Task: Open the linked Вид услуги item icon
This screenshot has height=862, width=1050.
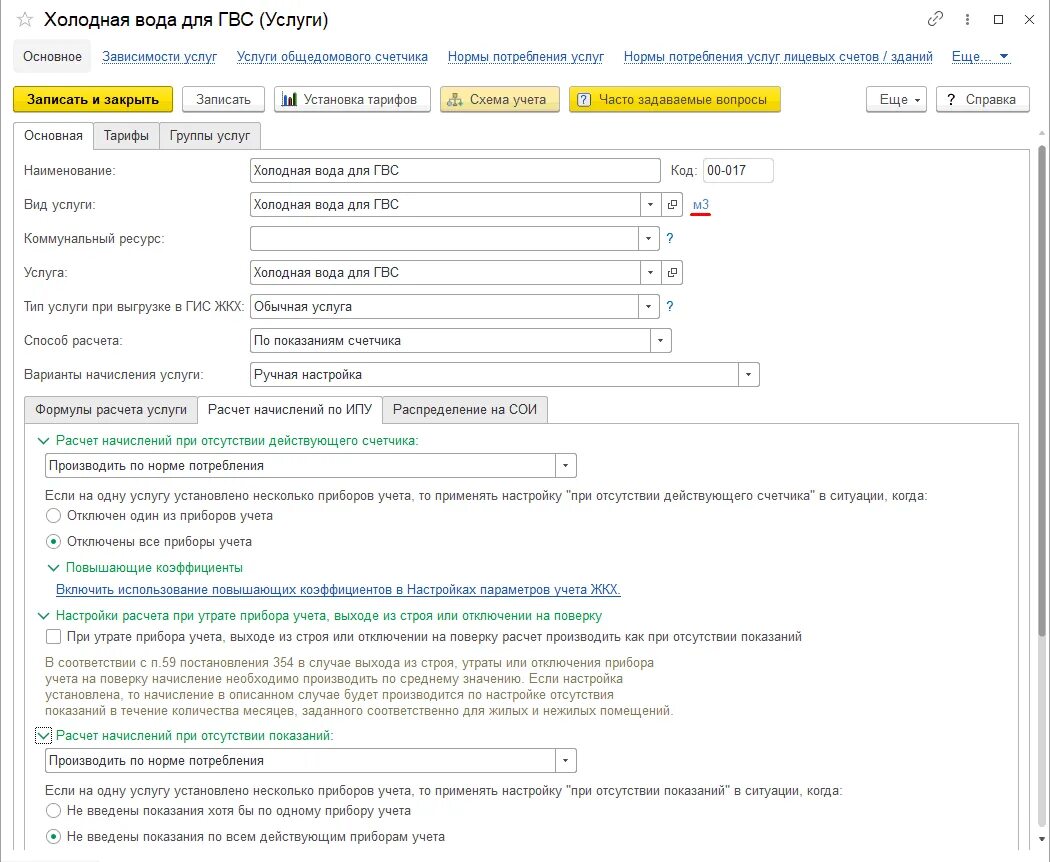Action: click(x=672, y=204)
